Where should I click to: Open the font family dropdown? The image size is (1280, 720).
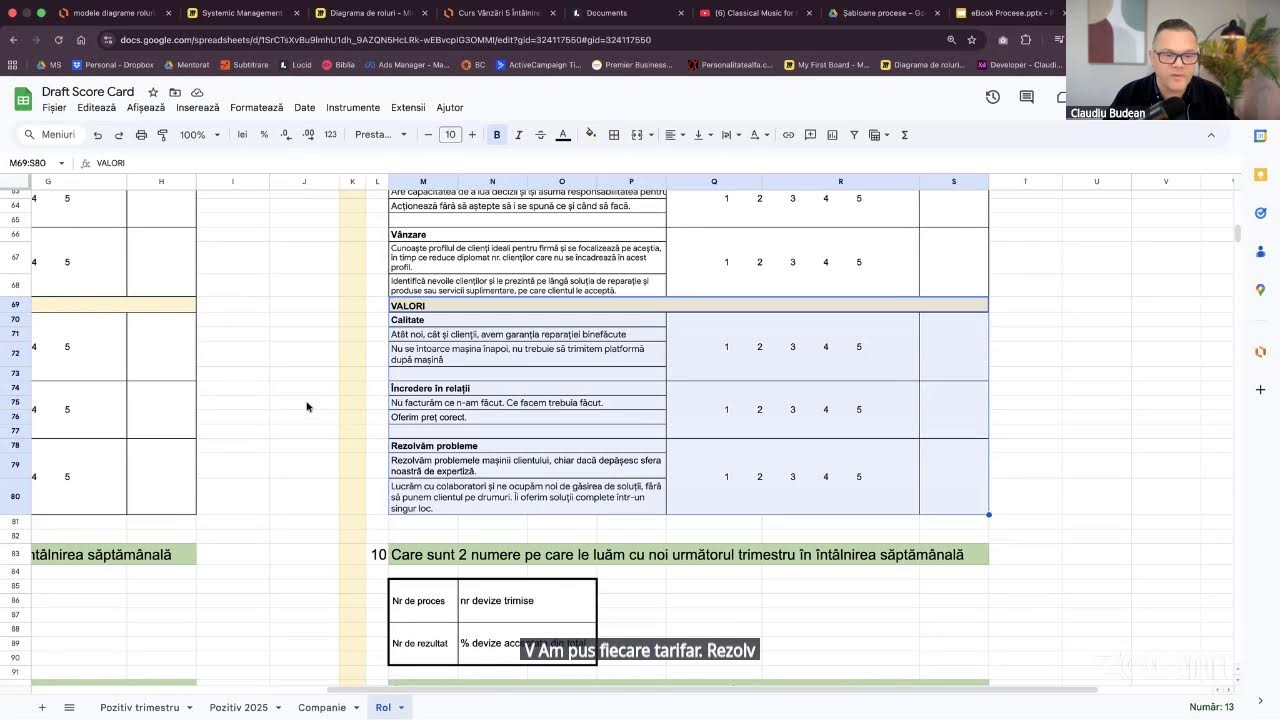(x=381, y=135)
